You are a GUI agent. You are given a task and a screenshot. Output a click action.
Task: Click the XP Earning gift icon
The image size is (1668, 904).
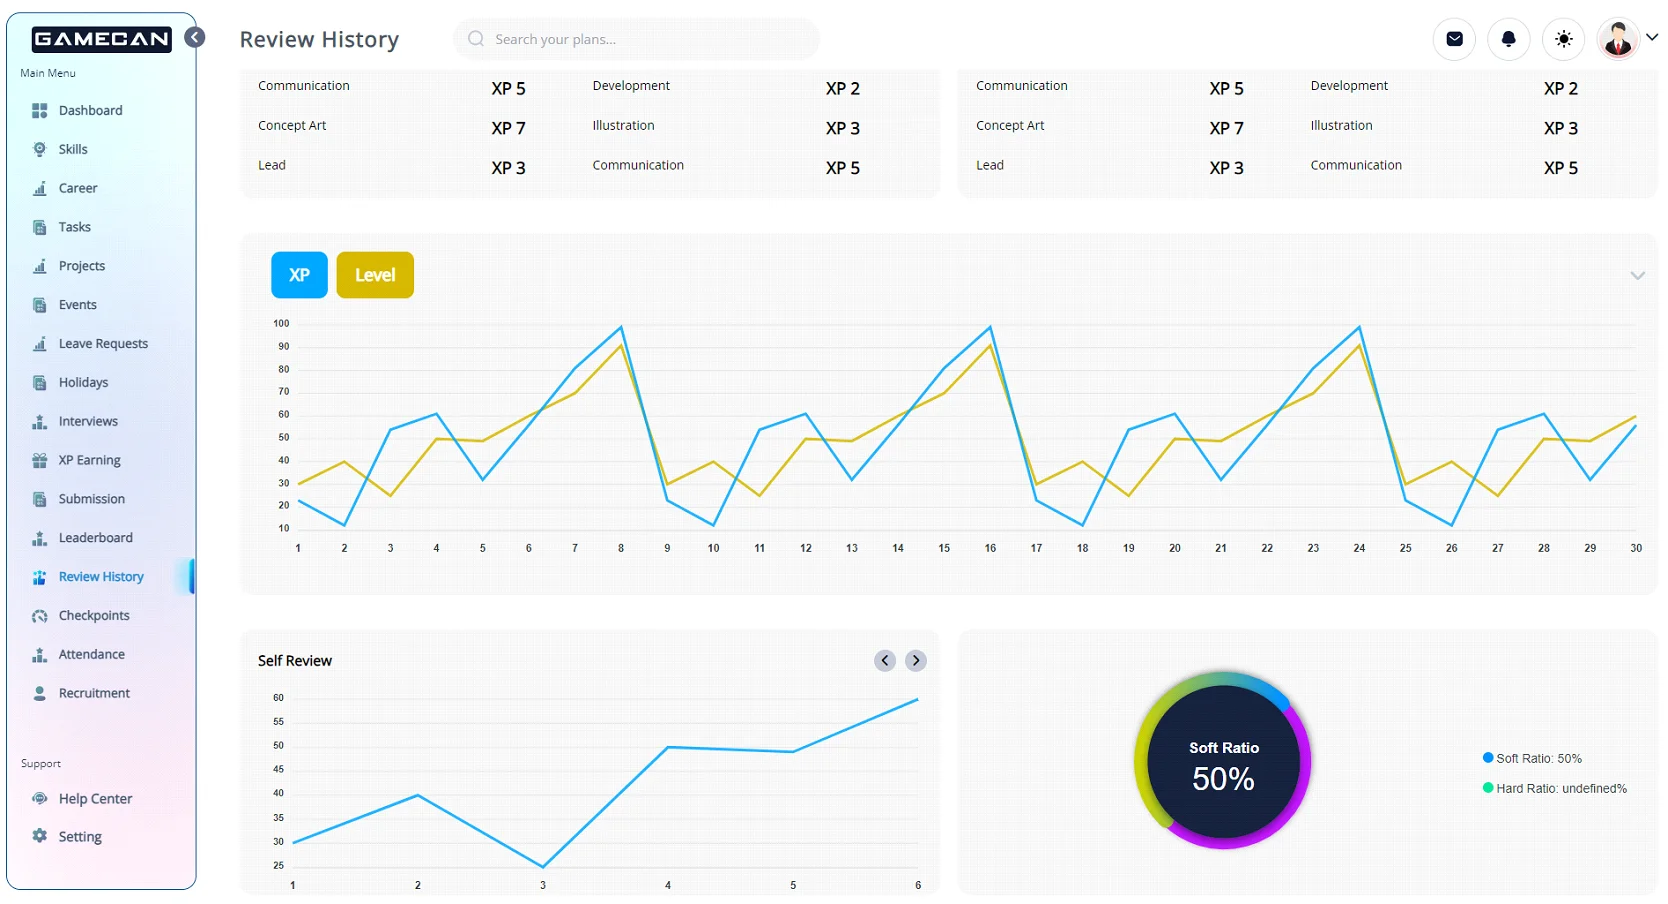click(x=40, y=460)
